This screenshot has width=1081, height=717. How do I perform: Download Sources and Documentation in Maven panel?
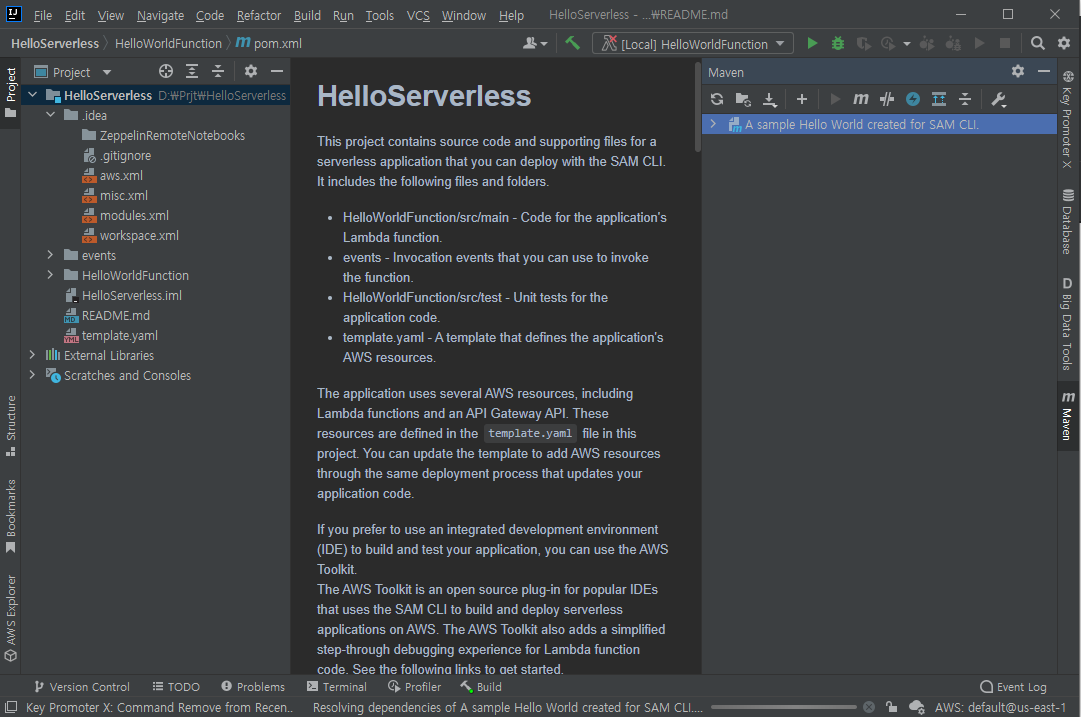click(770, 99)
